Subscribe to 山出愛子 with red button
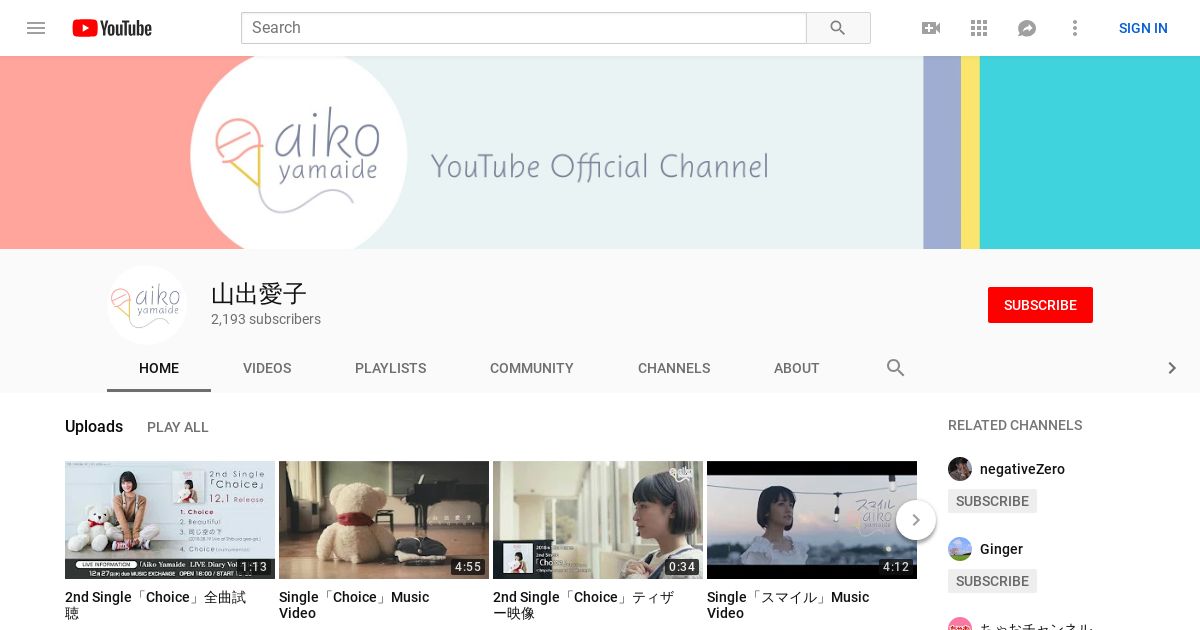 [1040, 305]
